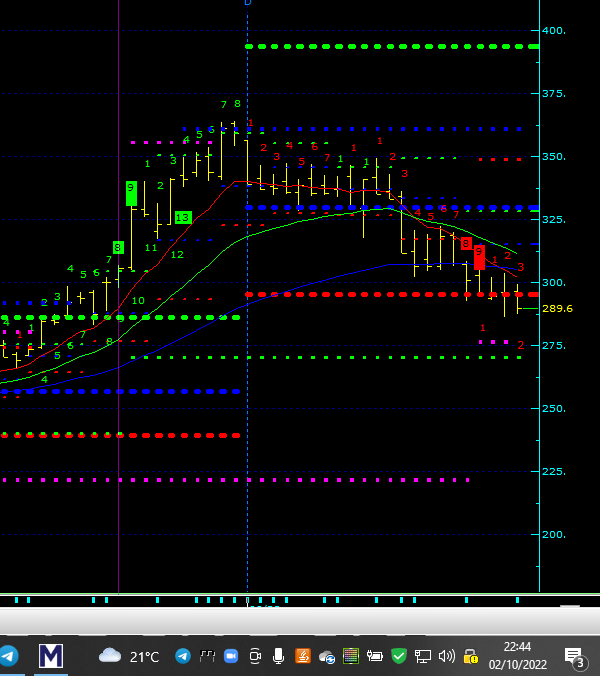
Task: Open the notification center with 3 notifications
Action: pyautogui.click(x=576, y=658)
